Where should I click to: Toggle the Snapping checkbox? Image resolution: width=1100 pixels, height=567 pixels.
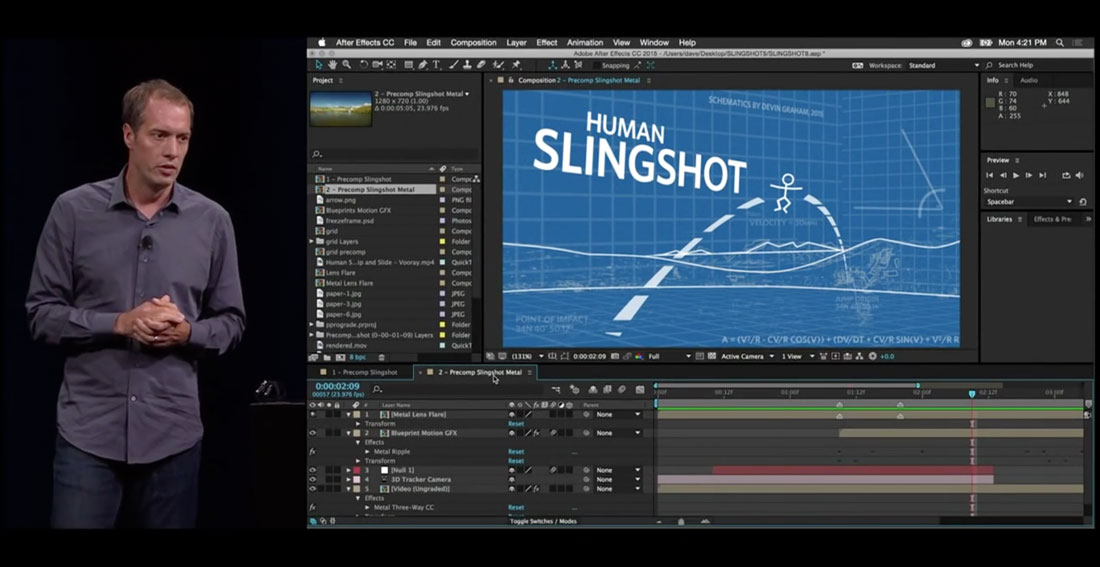click(x=597, y=65)
